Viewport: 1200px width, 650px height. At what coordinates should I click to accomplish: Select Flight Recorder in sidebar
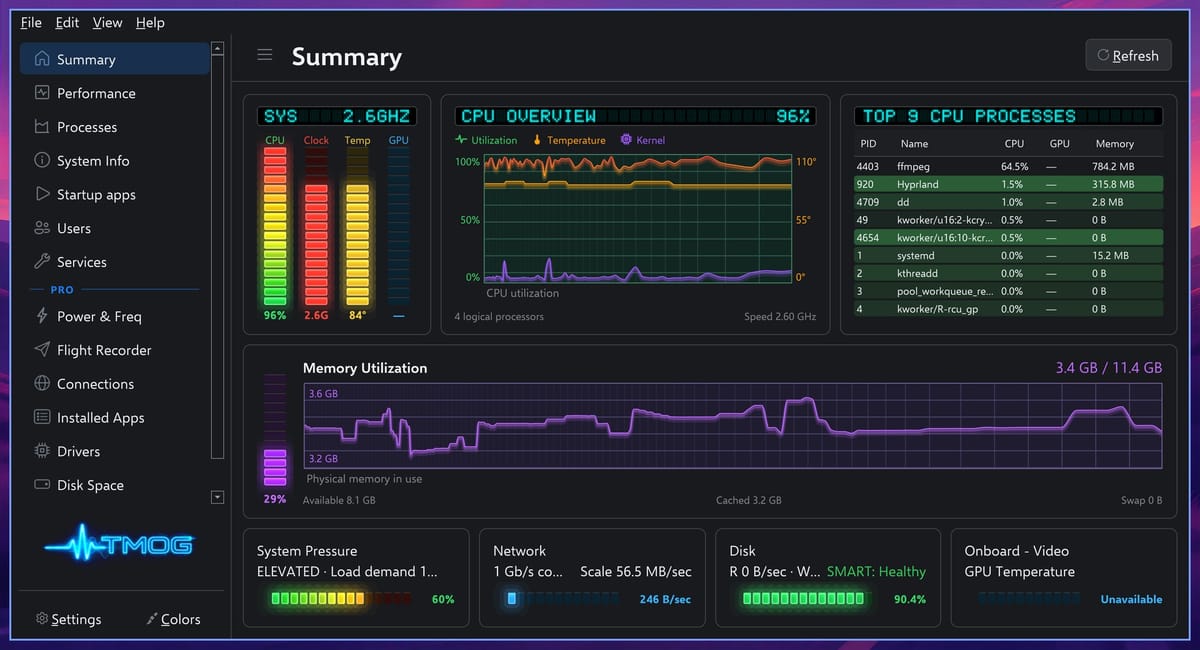point(115,350)
